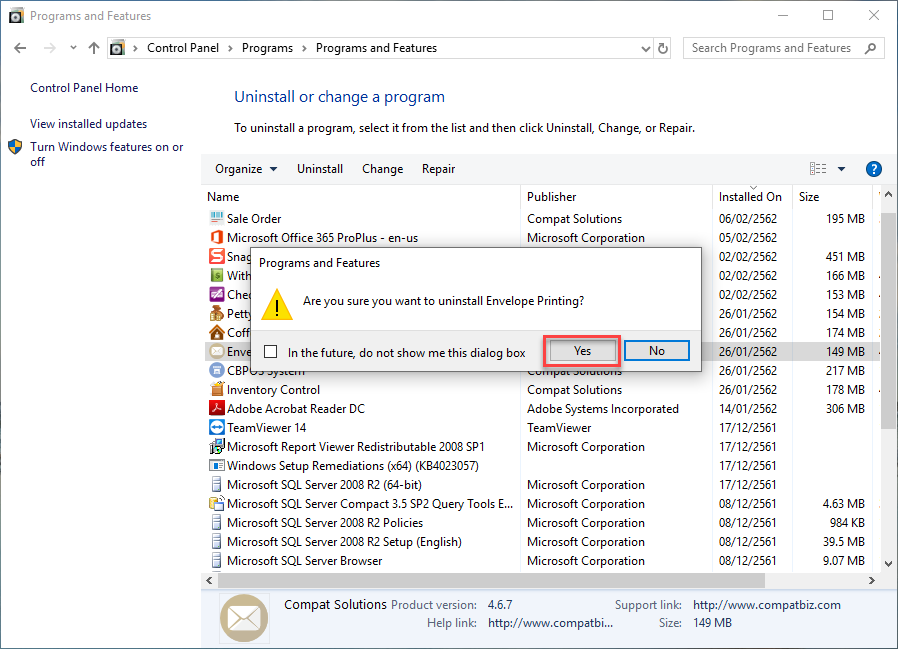Click the search magnifier icon
The image size is (898, 649).
[x=871, y=48]
